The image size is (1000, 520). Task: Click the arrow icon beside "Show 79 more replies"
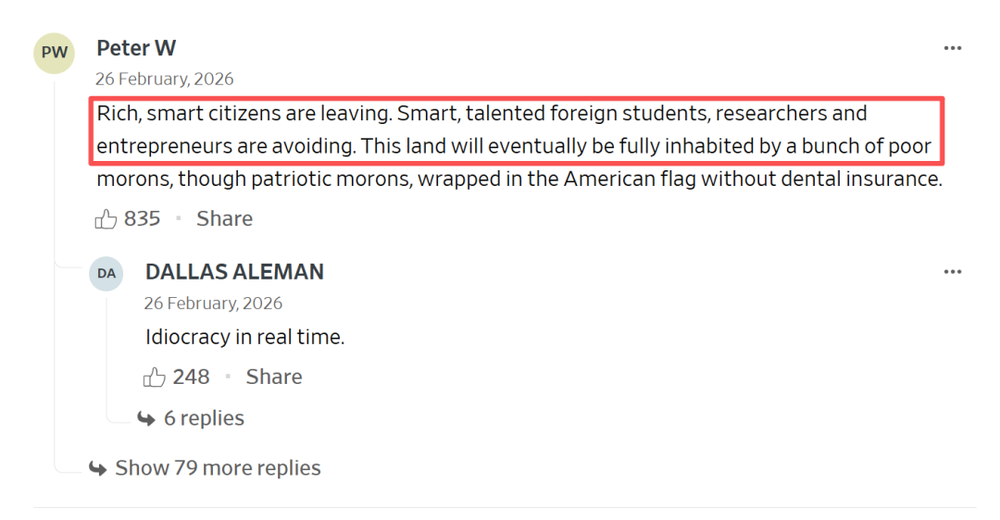coord(98,468)
